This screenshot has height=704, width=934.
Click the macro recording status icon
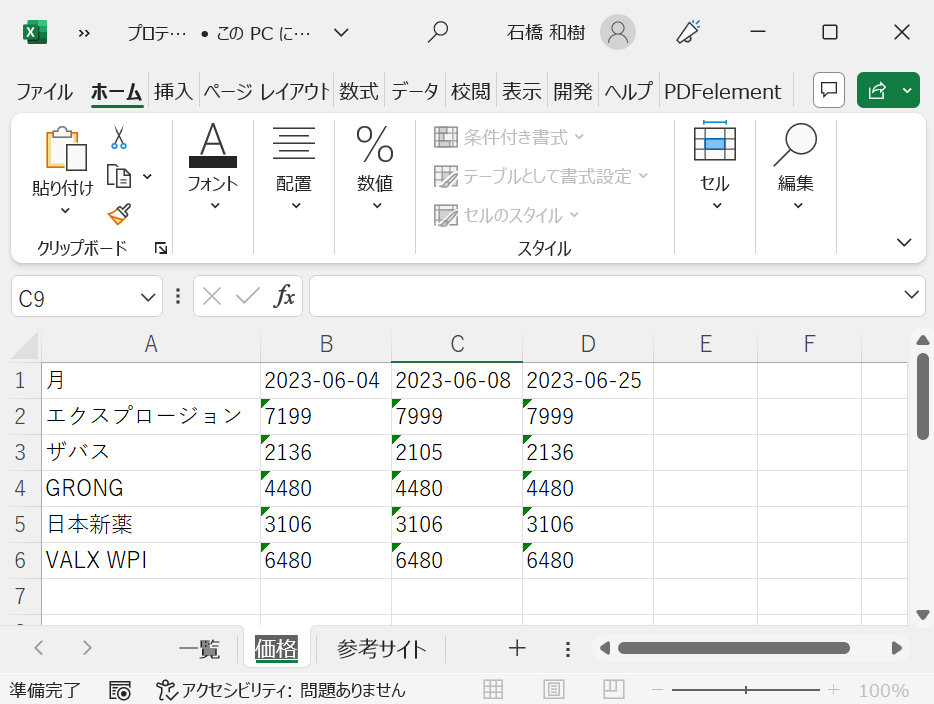[120, 690]
